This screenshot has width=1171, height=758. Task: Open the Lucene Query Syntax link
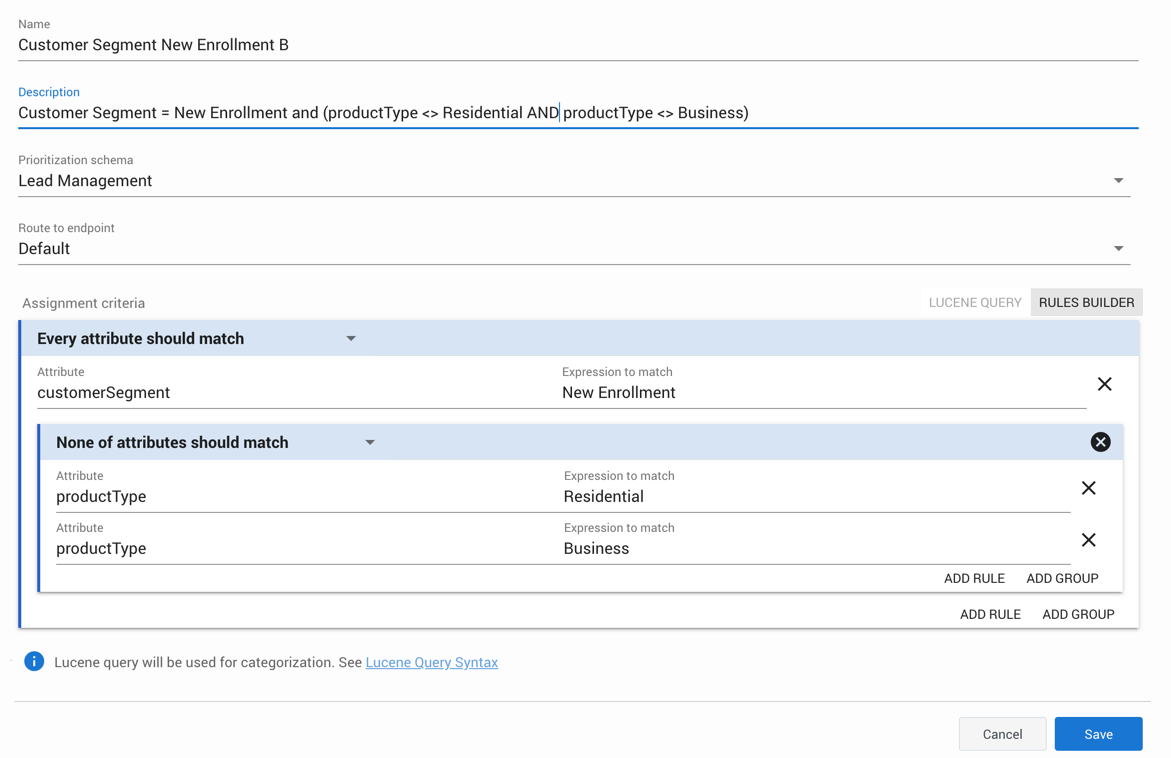[431, 662]
